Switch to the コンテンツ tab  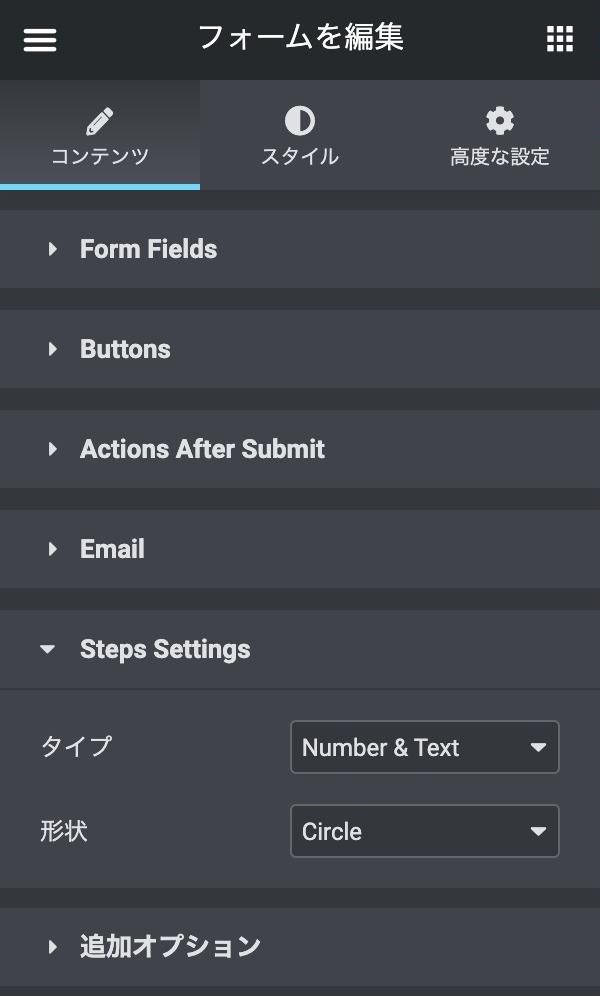pyautogui.click(x=100, y=156)
